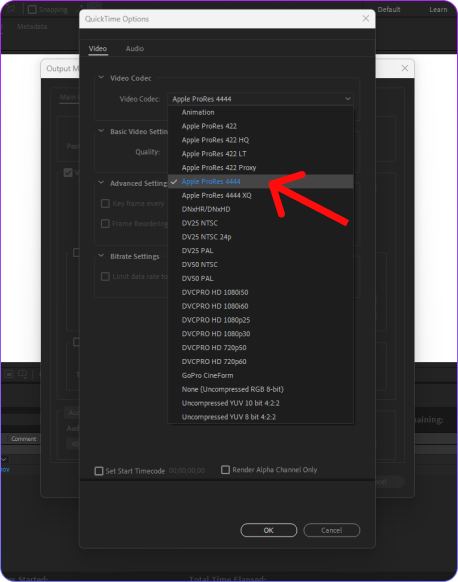Viewport: 458px width, 582px height.
Task: Open the Metadata panel tab
Action: 32,27
